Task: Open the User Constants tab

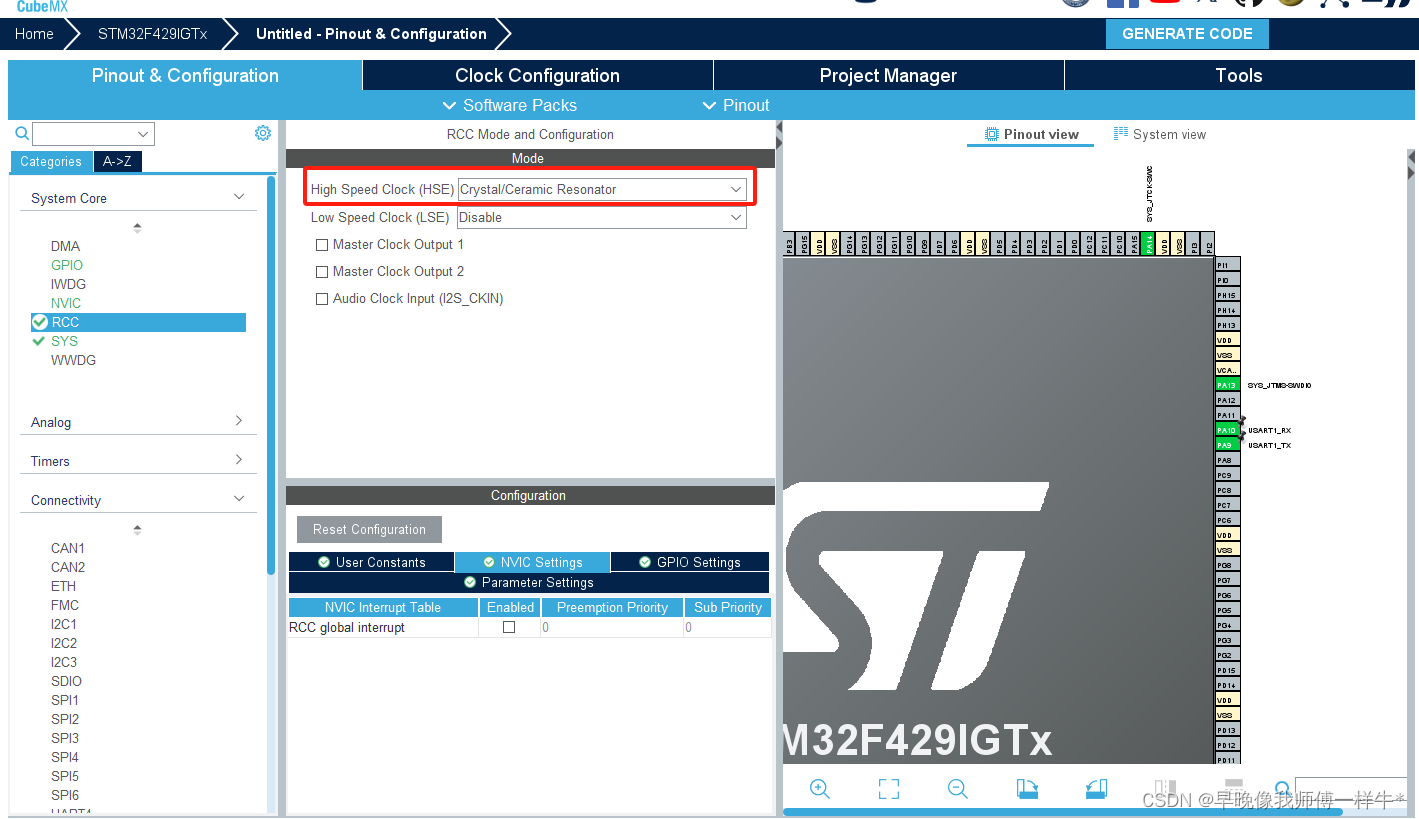Action: click(371, 562)
